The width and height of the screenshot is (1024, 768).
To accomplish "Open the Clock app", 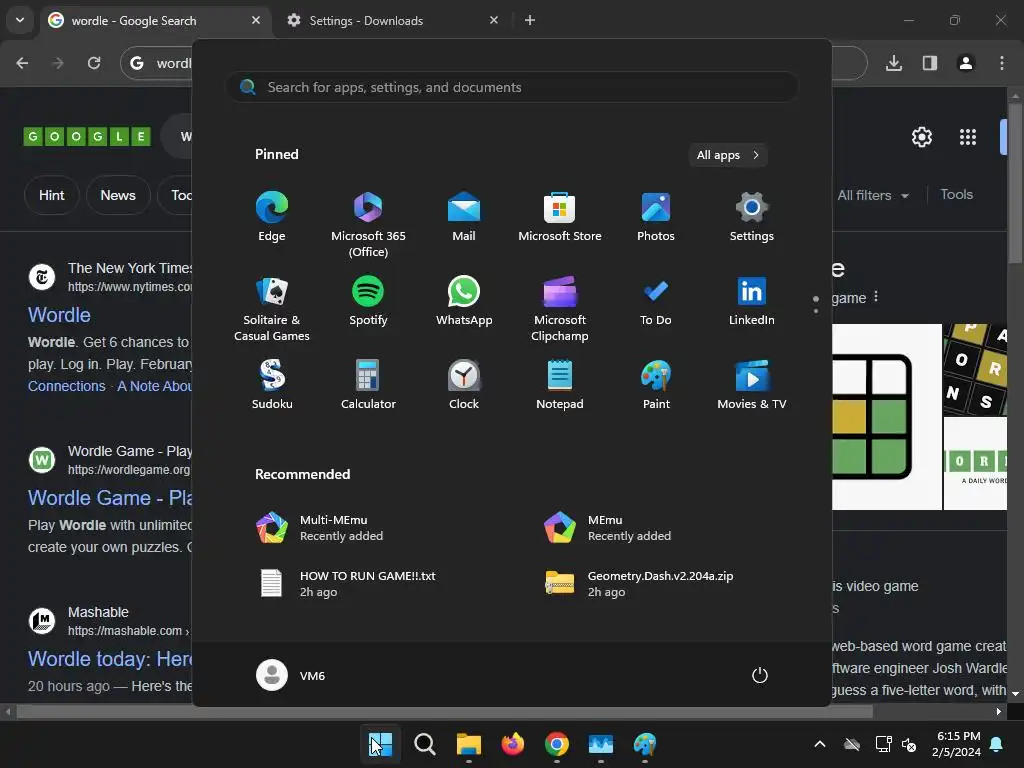I will [x=464, y=385].
